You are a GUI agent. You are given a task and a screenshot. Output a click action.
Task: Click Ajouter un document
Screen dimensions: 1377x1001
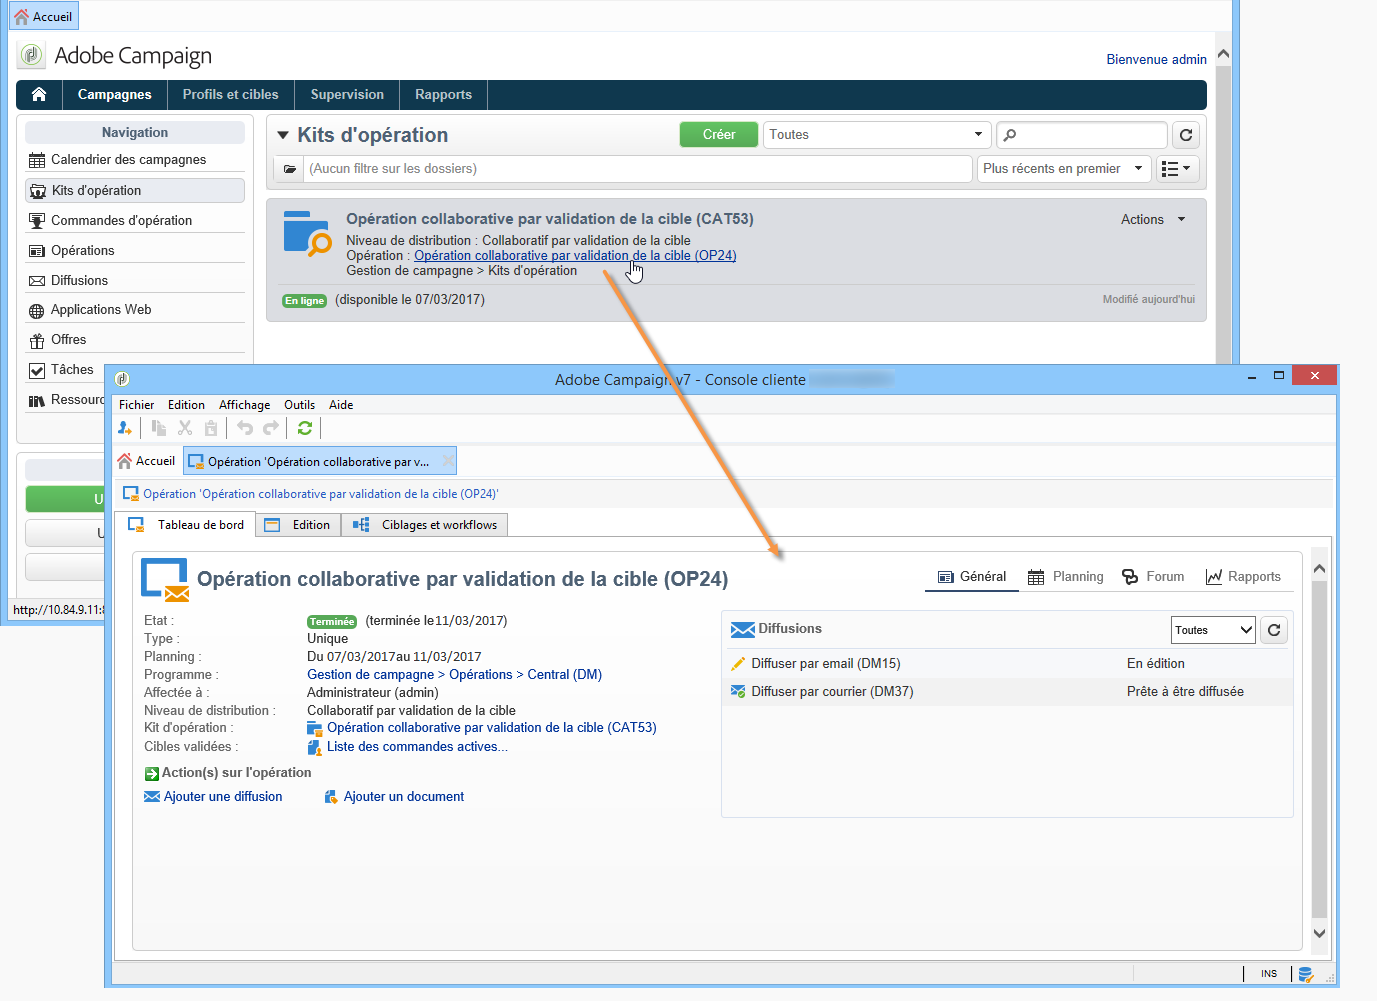tap(404, 797)
